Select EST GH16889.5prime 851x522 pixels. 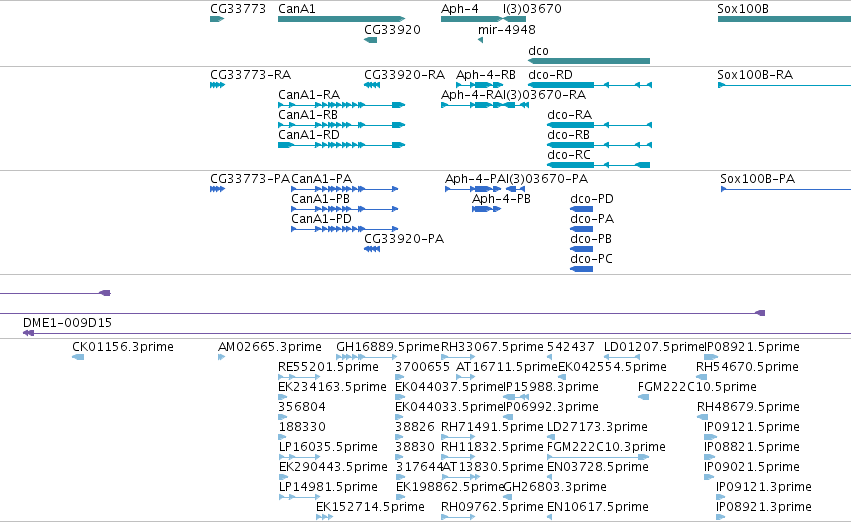point(388,347)
